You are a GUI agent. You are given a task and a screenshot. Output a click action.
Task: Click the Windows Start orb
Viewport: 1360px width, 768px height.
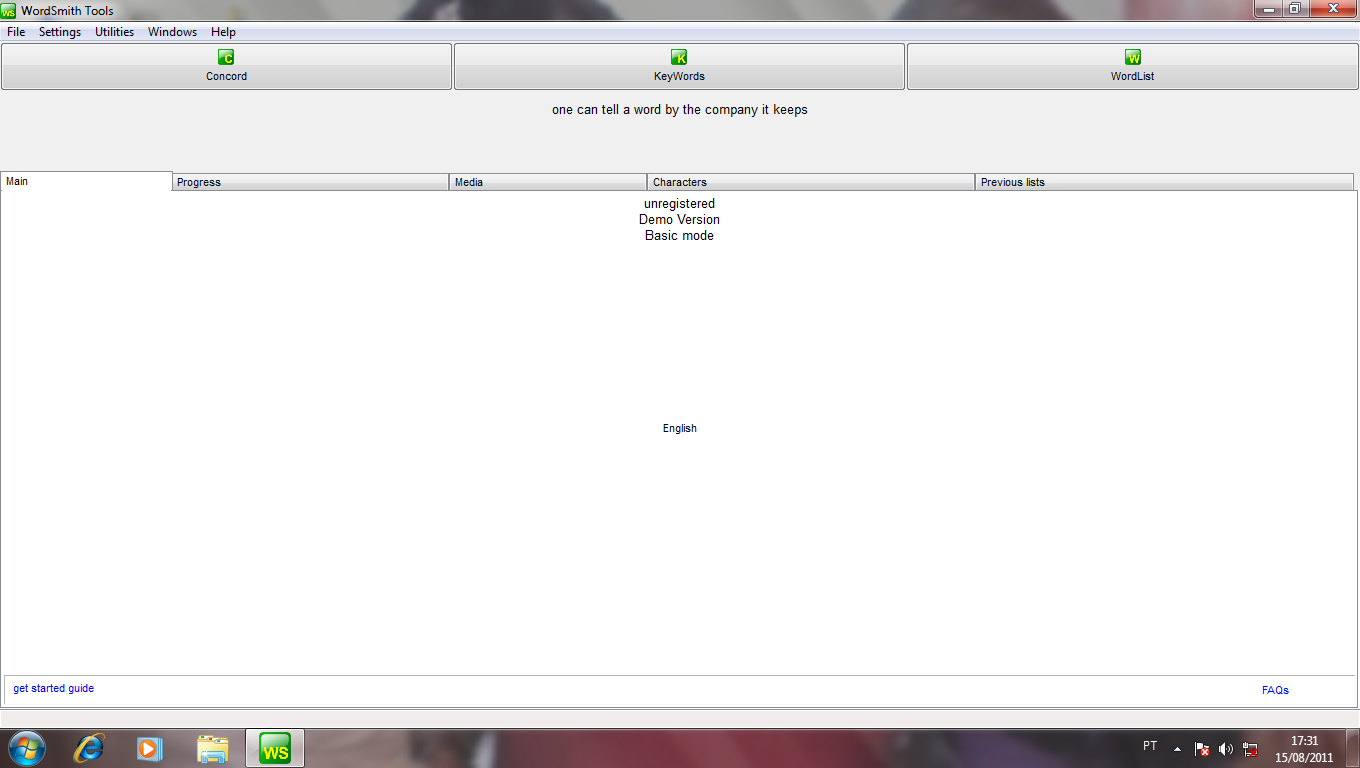pyautogui.click(x=26, y=748)
